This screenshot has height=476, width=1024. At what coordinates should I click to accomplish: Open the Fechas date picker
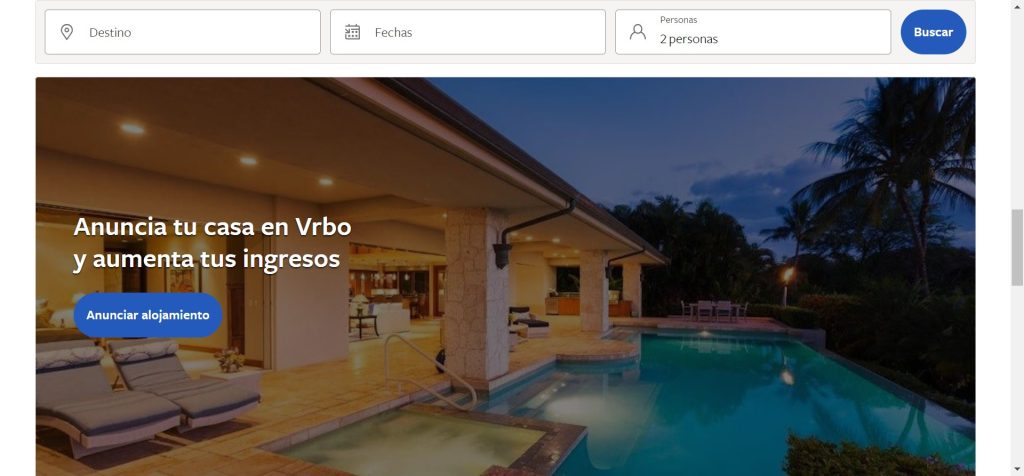468,32
